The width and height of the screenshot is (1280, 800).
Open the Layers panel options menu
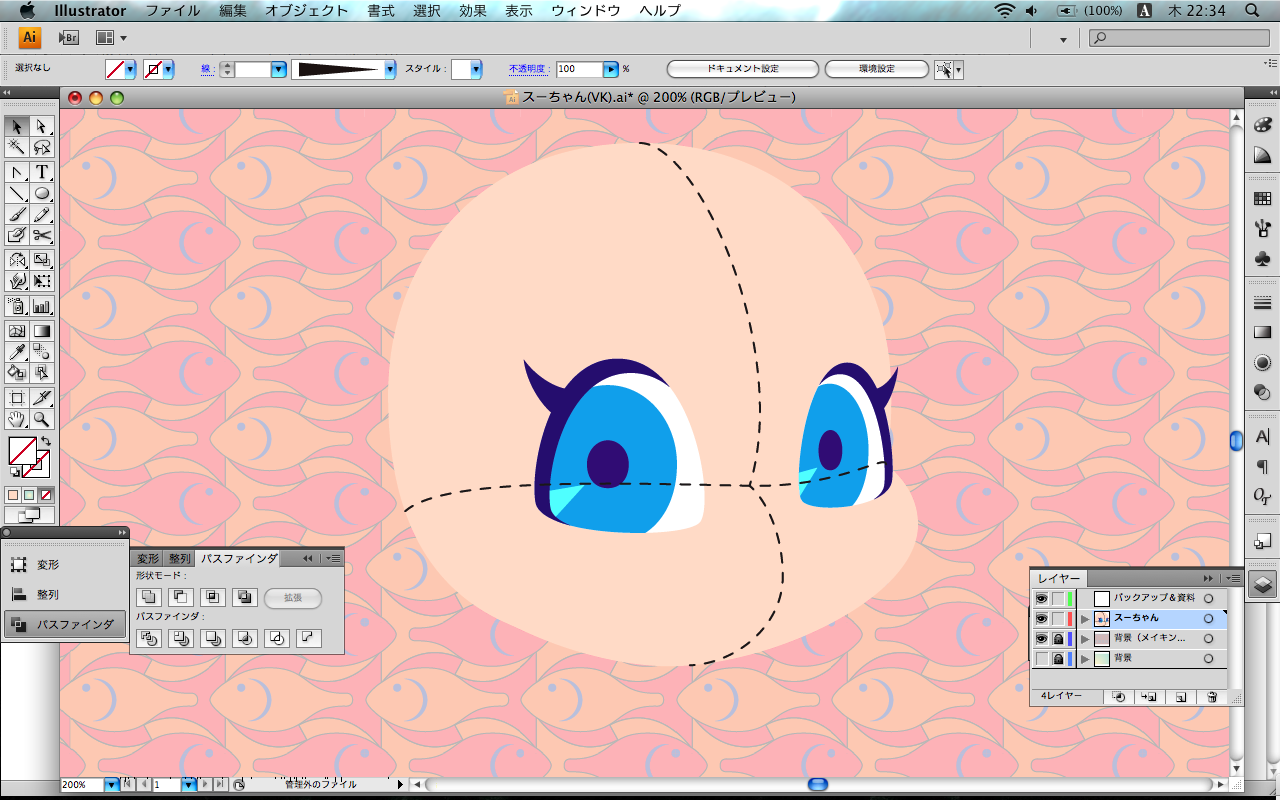[x=1233, y=578]
